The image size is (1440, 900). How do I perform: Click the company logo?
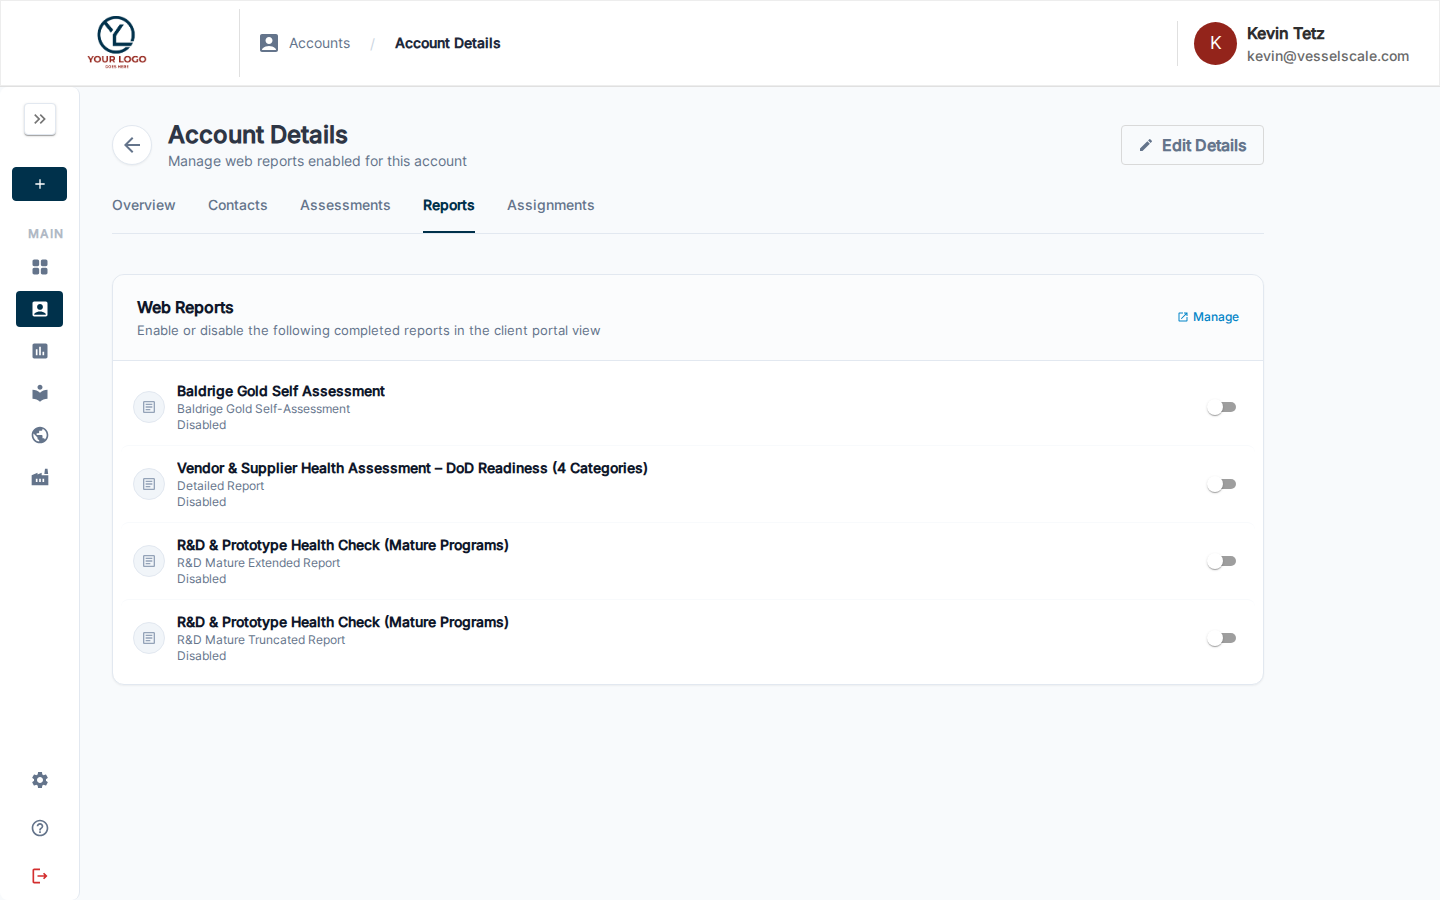(117, 42)
